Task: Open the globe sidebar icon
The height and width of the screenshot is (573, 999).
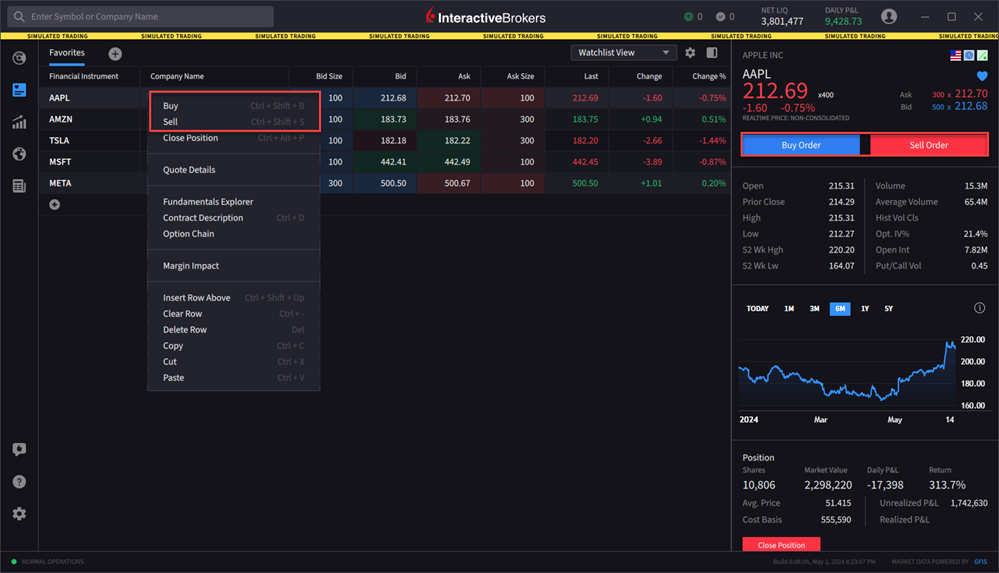Action: tap(19, 154)
